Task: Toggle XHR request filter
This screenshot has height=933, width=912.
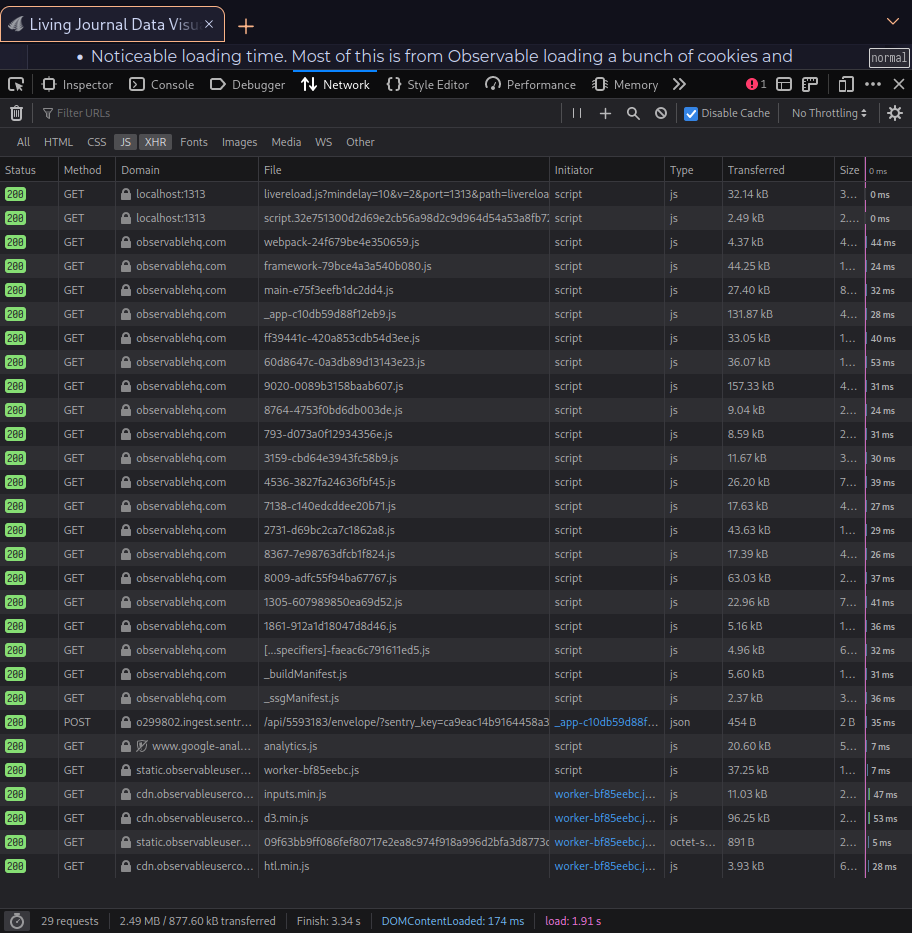Action: coord(155,142)
